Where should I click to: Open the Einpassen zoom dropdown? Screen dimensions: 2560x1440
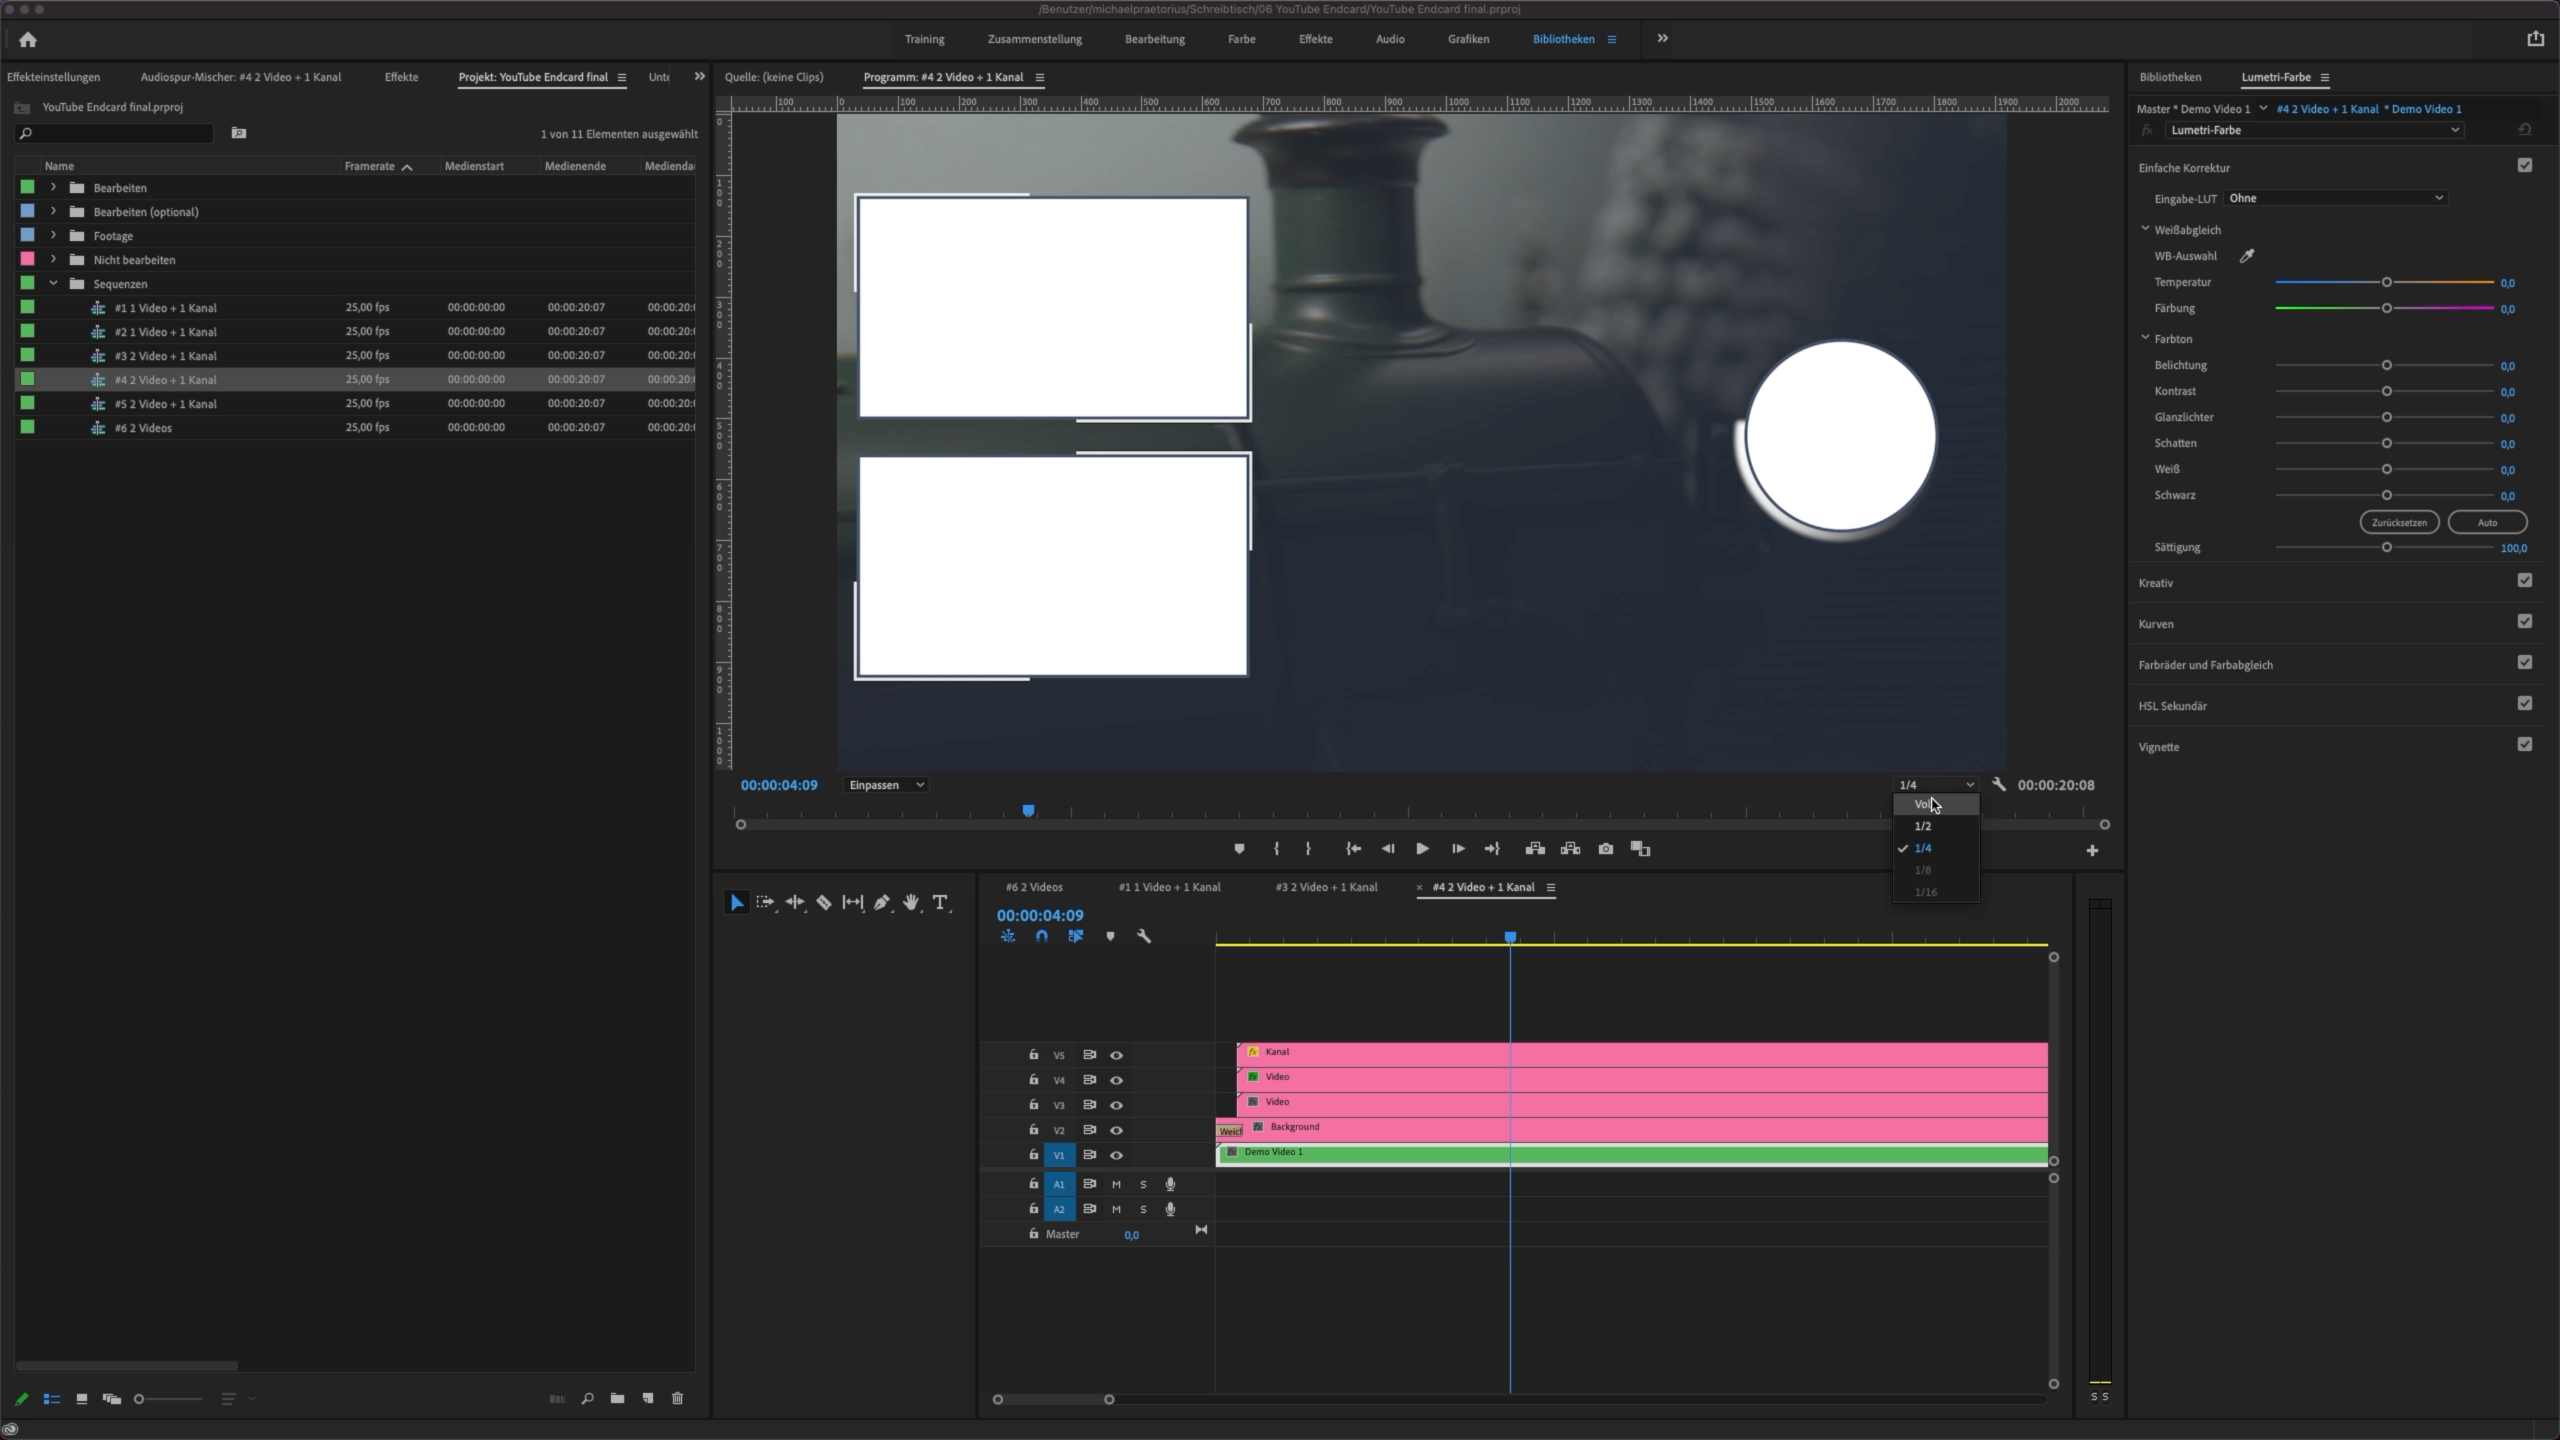point(886,785)
